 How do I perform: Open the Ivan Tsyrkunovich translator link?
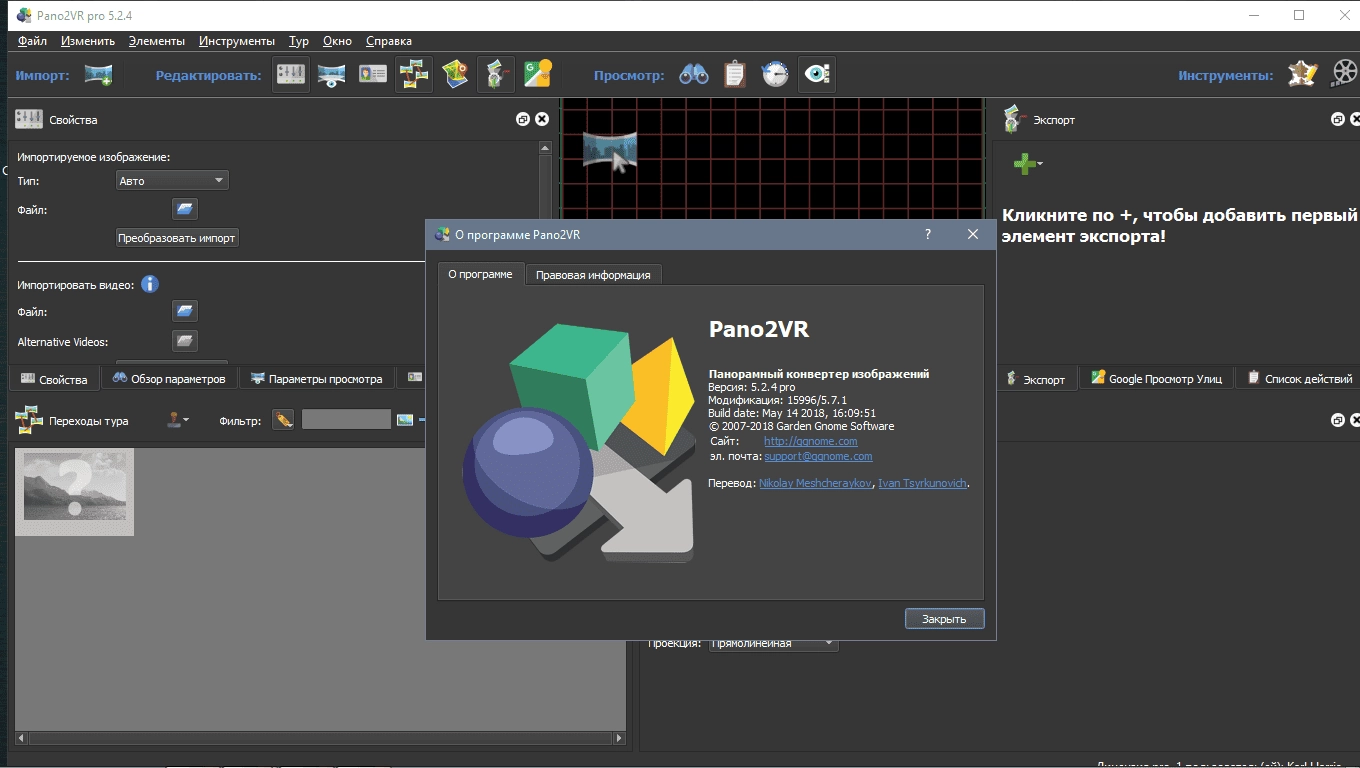pyautogui.click(x=922, y=483)
